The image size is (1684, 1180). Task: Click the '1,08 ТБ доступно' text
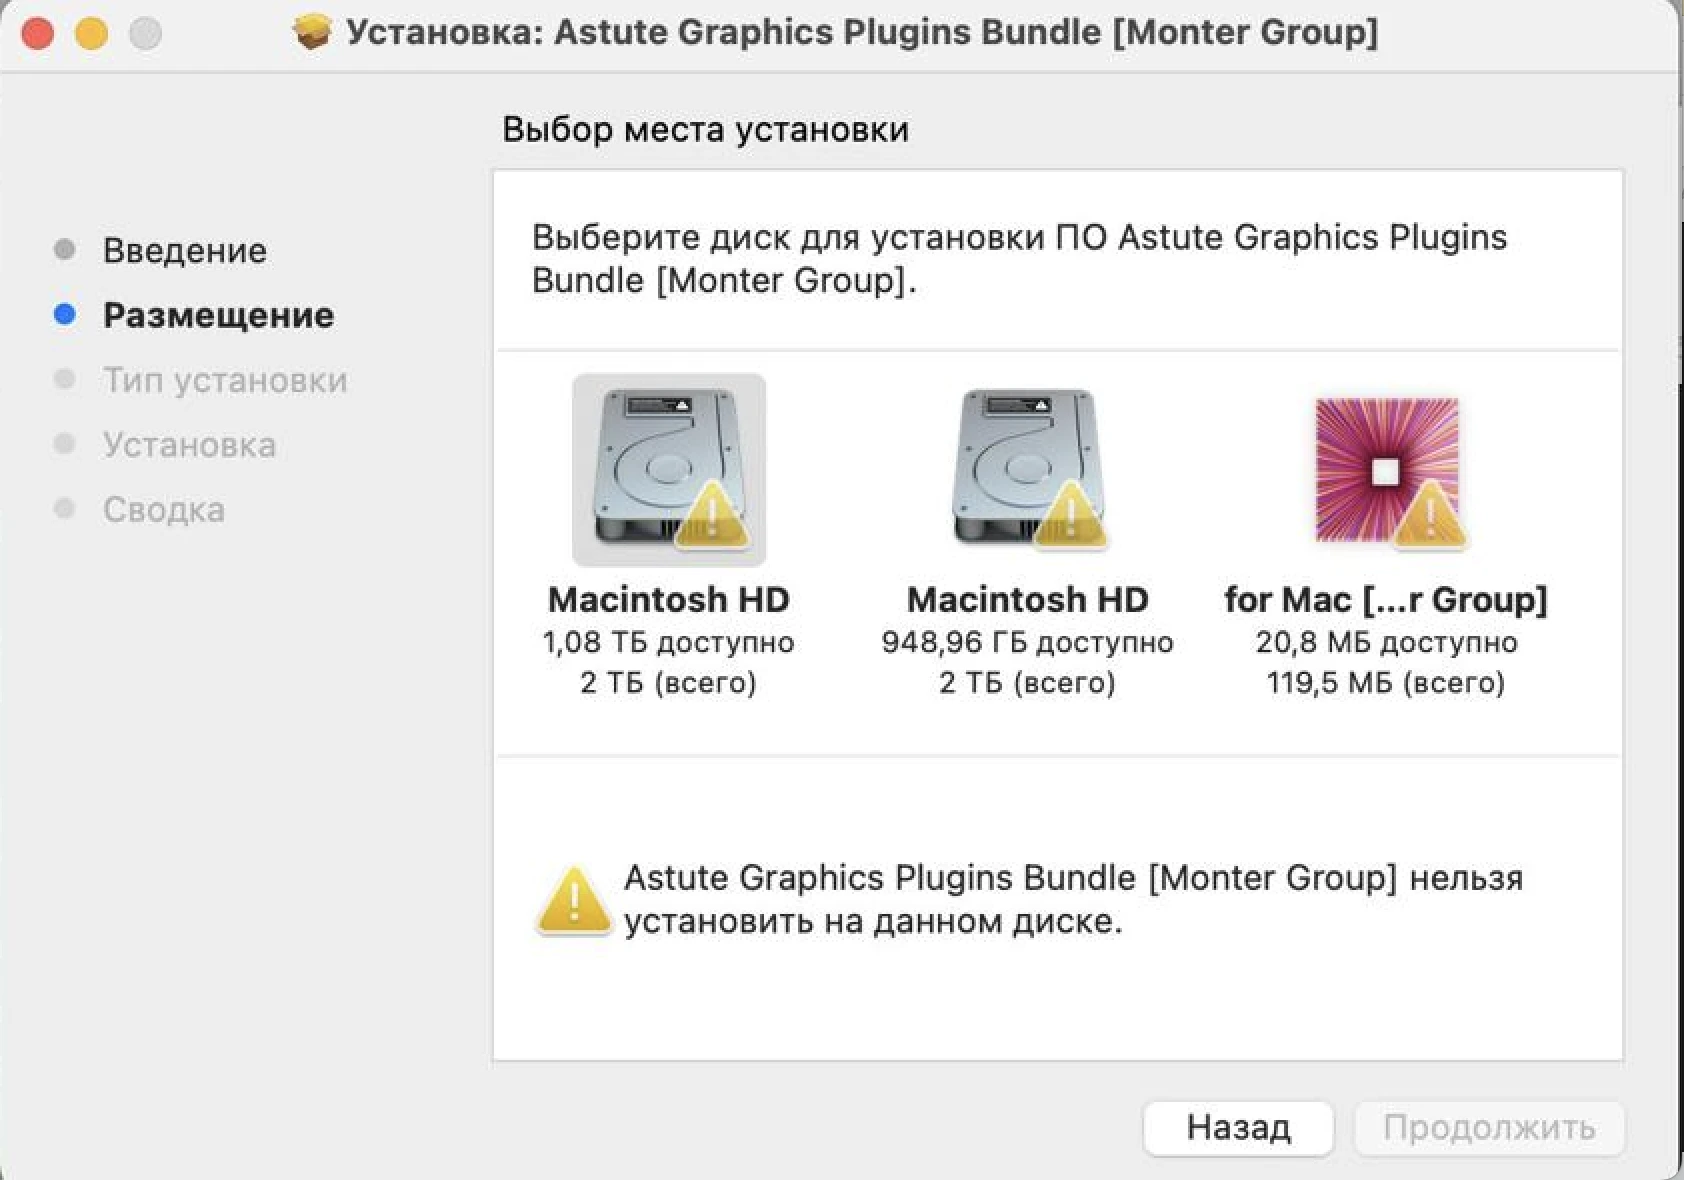669,642
